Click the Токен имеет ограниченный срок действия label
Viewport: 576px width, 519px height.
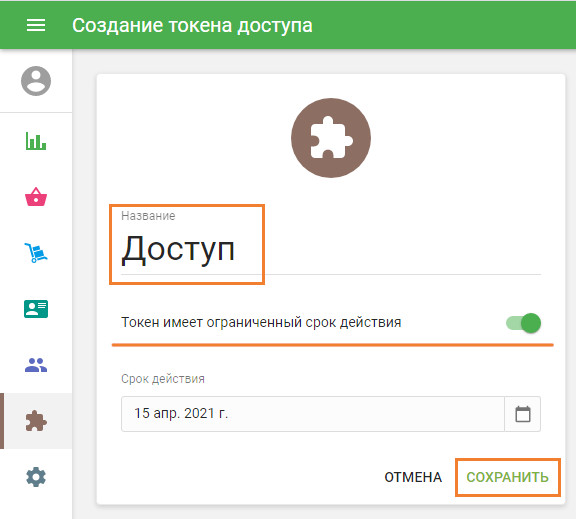click(261, 322)
